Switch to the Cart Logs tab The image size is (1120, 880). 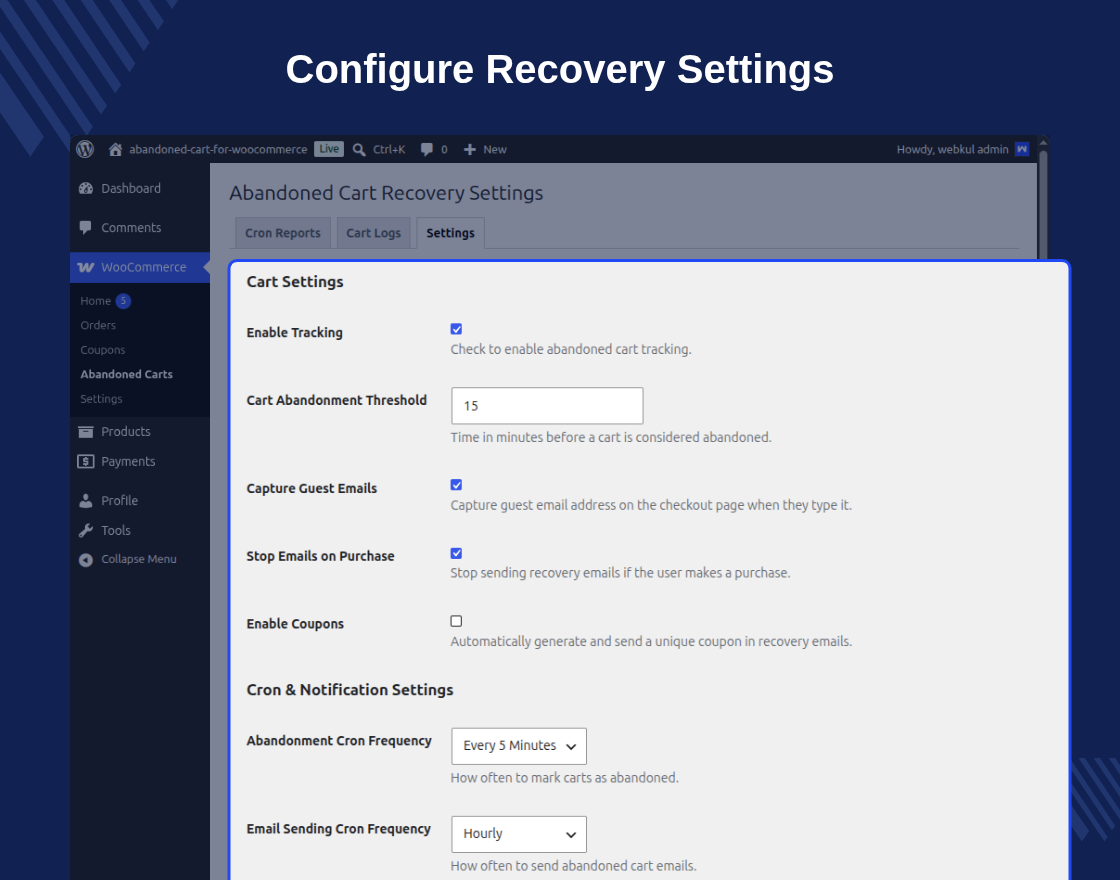tap(374, 233)
